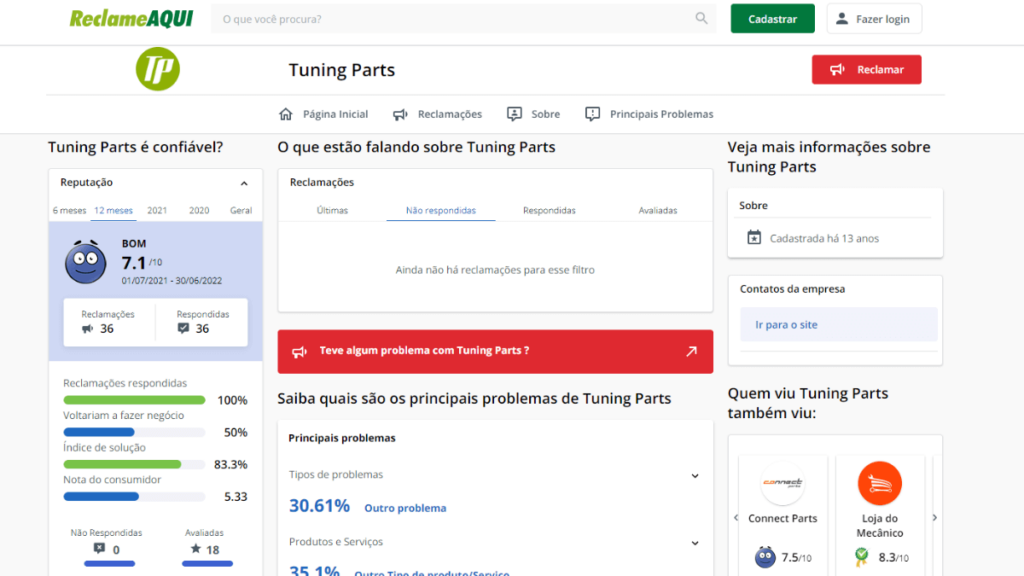Open the Ir para o site link

tap(786, 325)
